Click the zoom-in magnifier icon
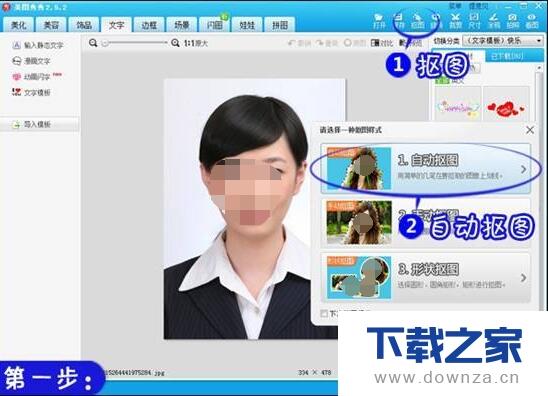 click(175, 43)
